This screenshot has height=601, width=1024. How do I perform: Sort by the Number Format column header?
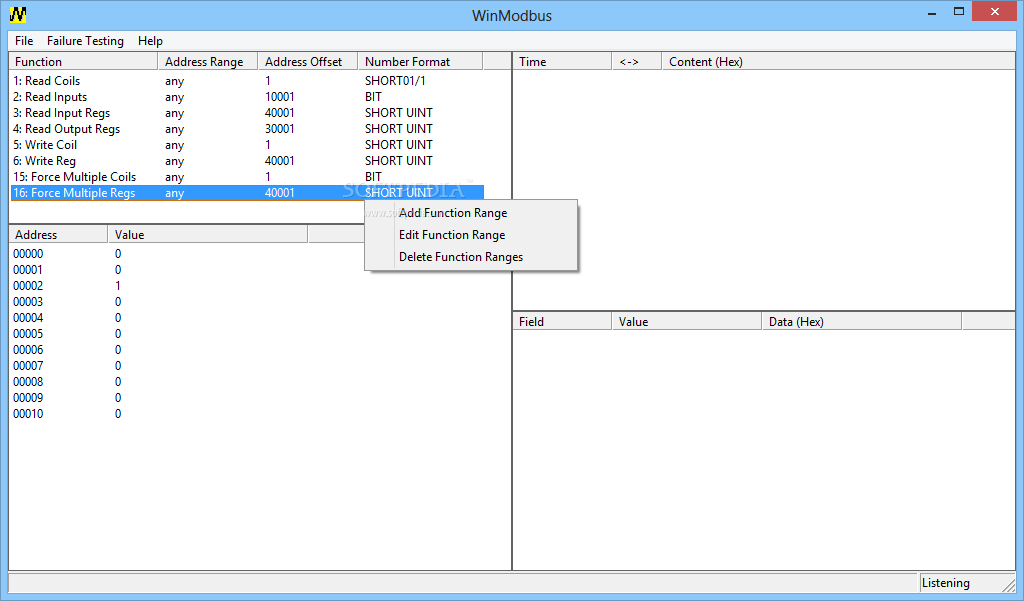(420, 61)
